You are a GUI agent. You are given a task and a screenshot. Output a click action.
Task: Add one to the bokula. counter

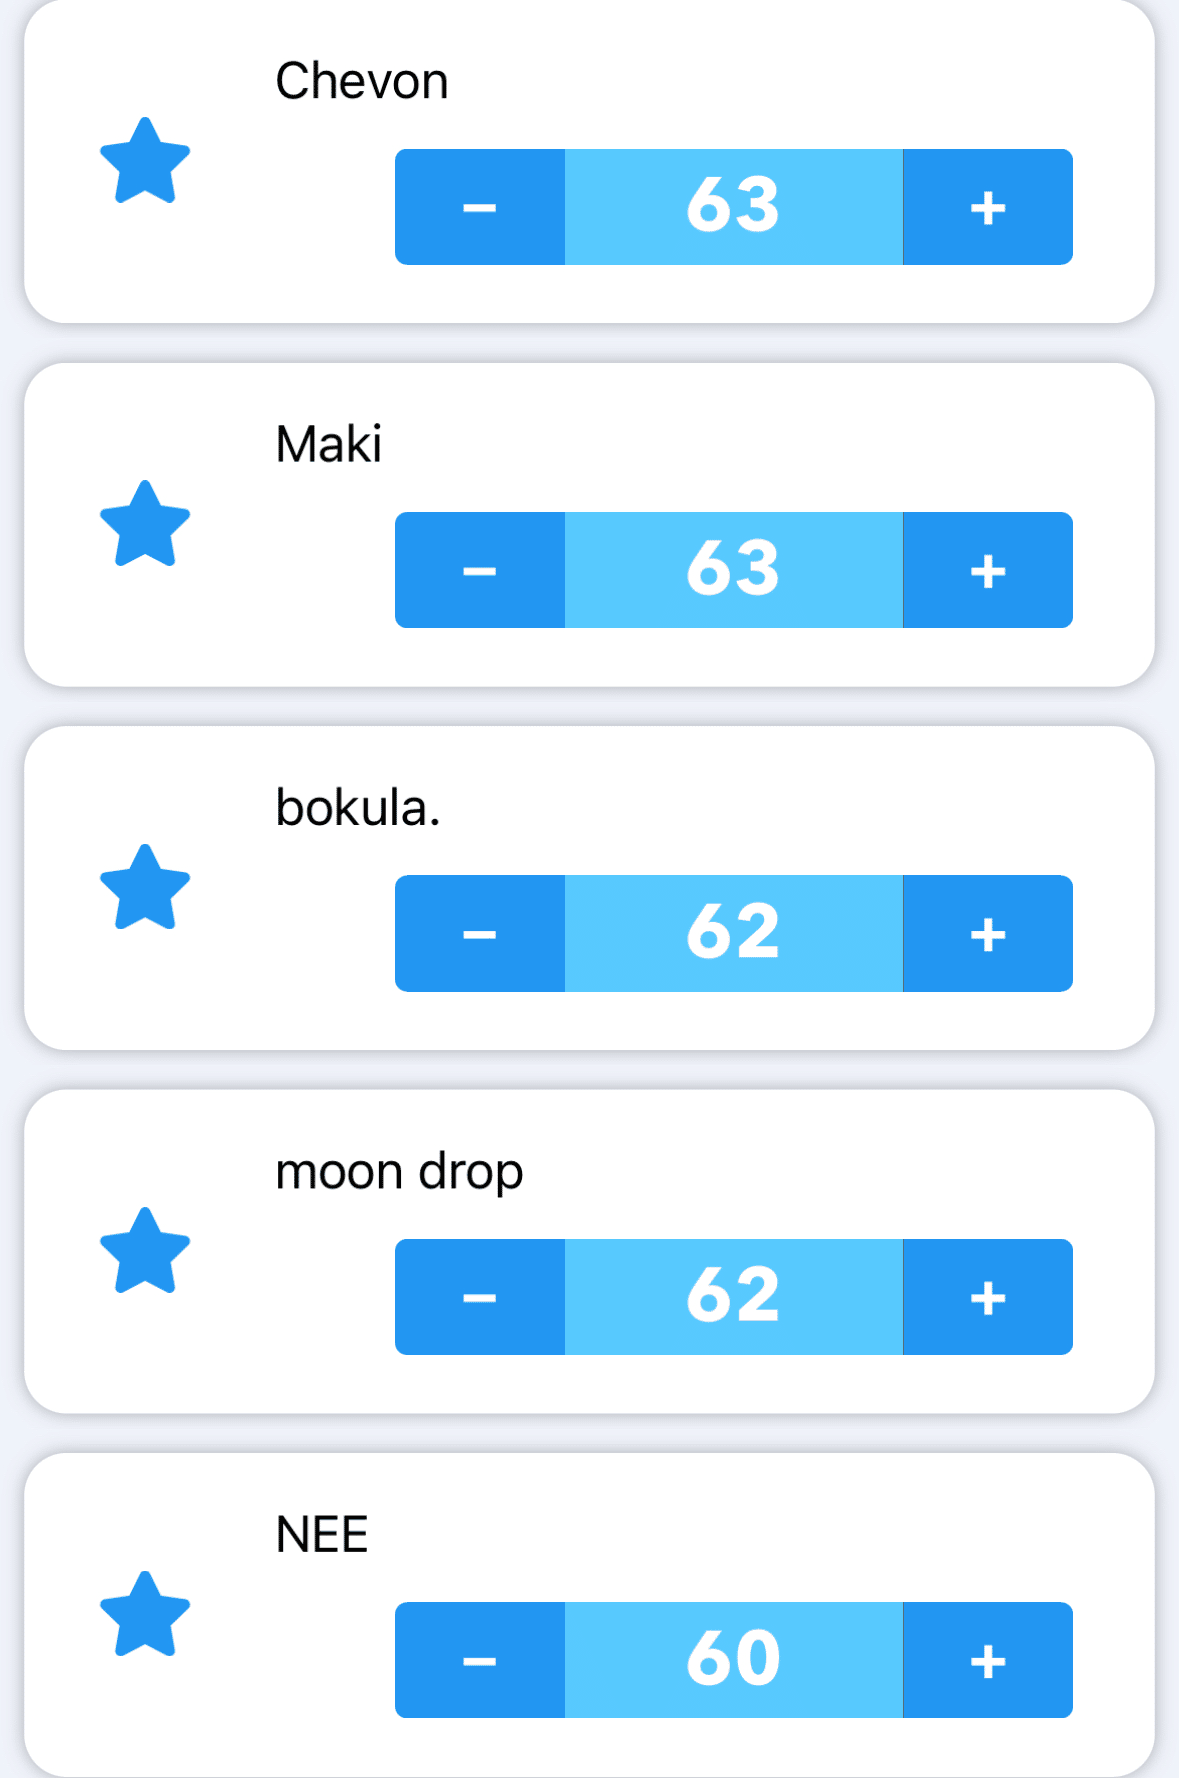(x=988, y=934)
